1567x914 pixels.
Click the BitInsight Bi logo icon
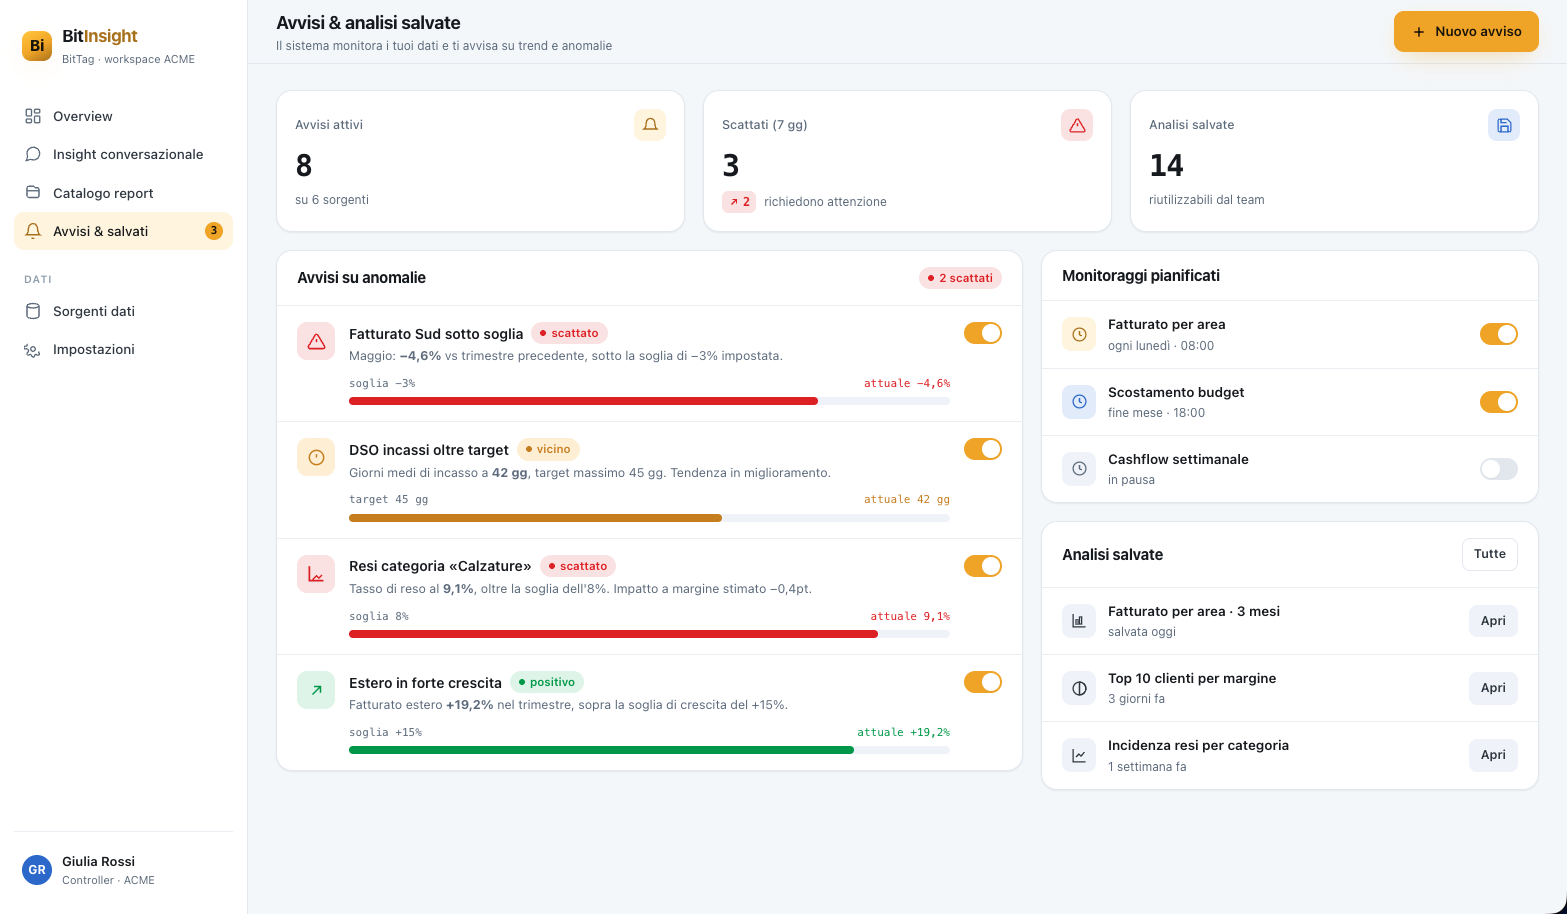coord(37,45)
